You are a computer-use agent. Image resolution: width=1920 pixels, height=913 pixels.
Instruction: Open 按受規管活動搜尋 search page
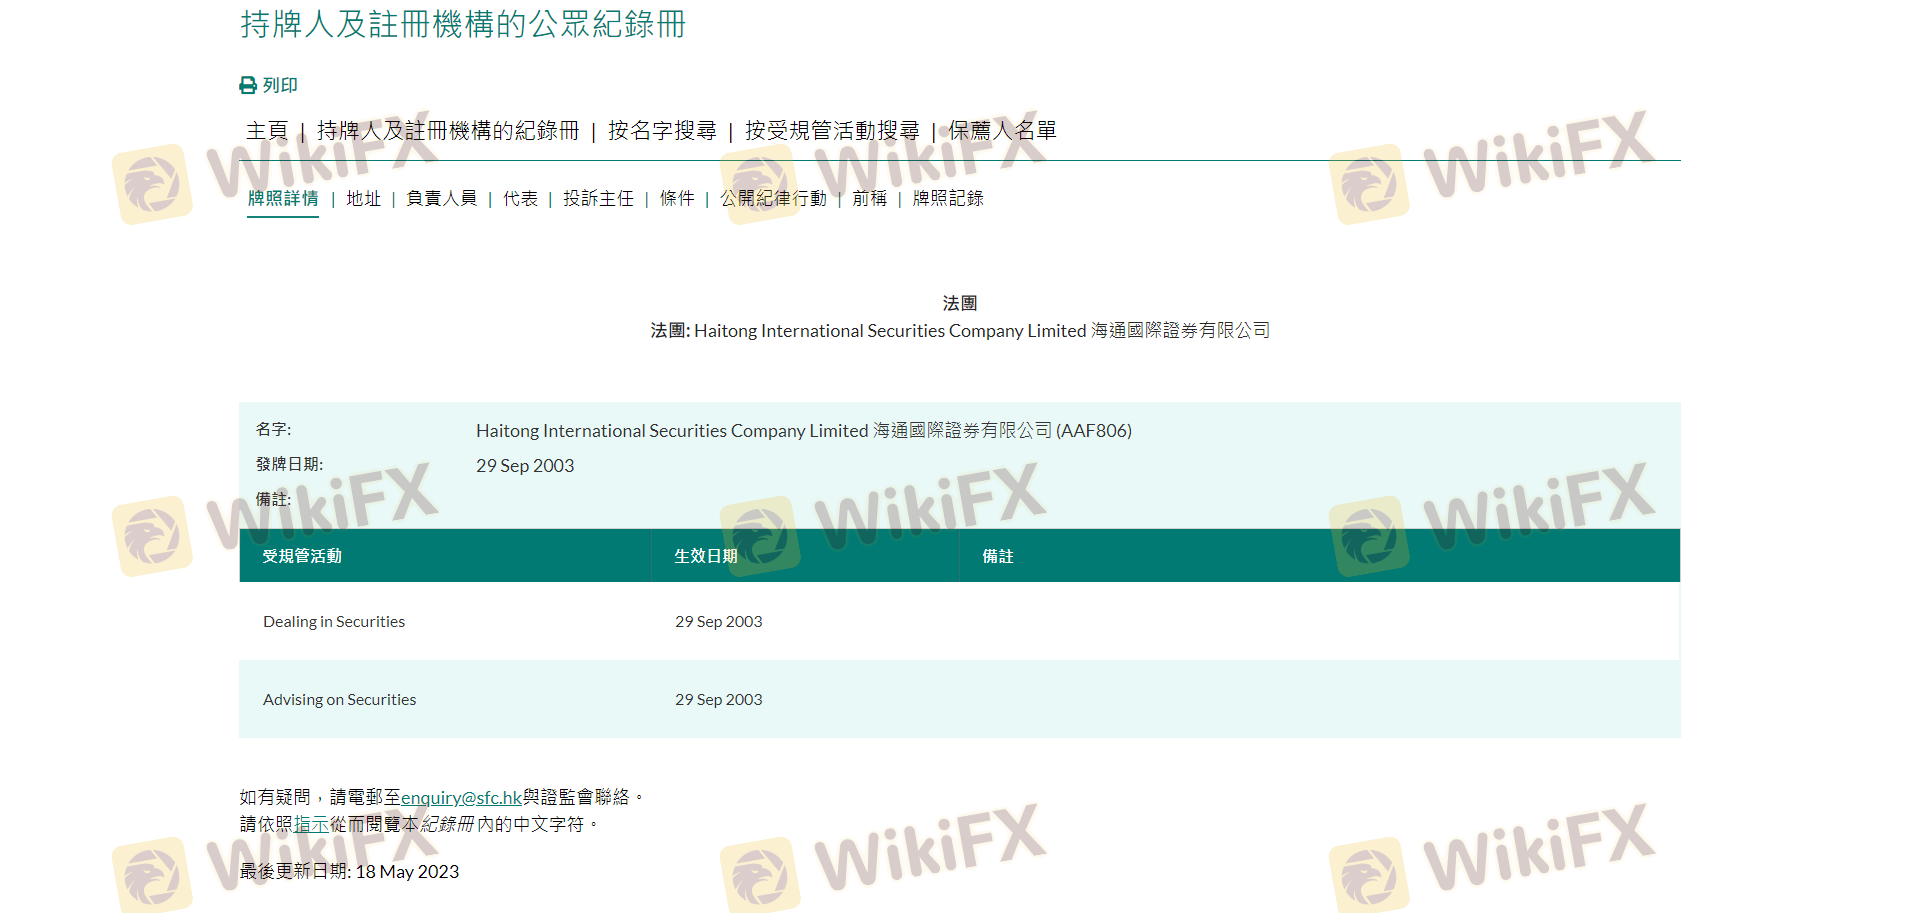832,131
